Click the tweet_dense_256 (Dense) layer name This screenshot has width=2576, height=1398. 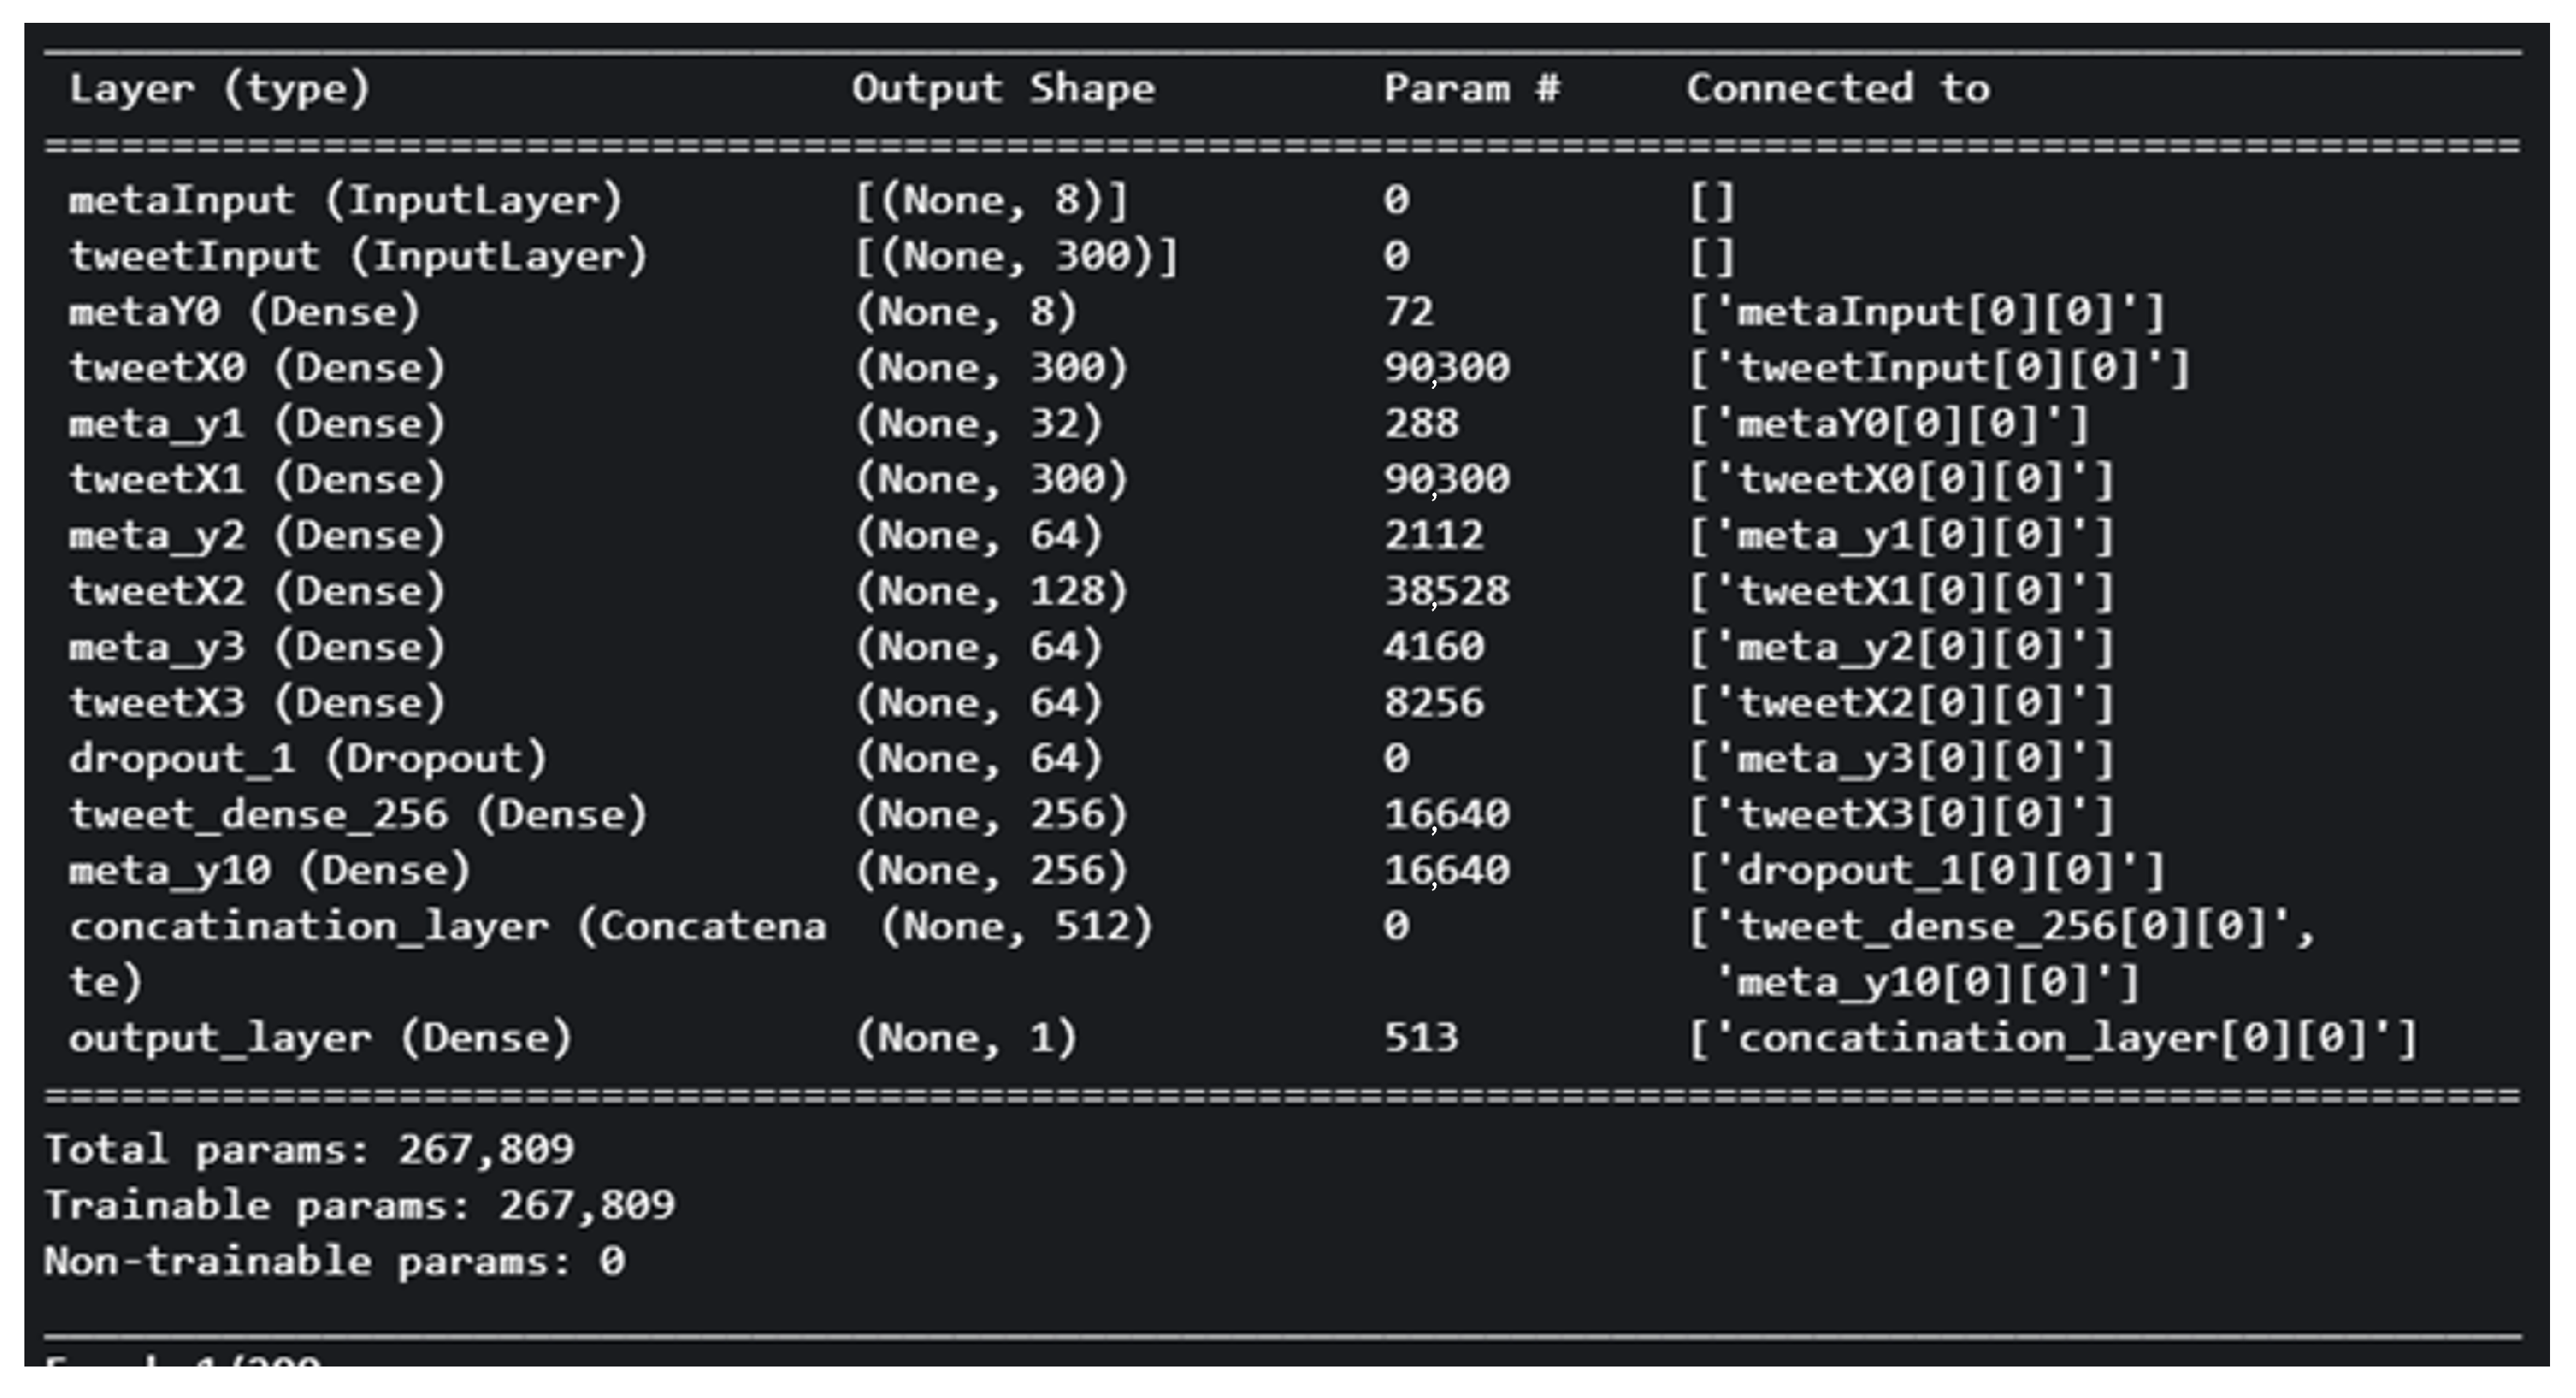tap(358, 815)
